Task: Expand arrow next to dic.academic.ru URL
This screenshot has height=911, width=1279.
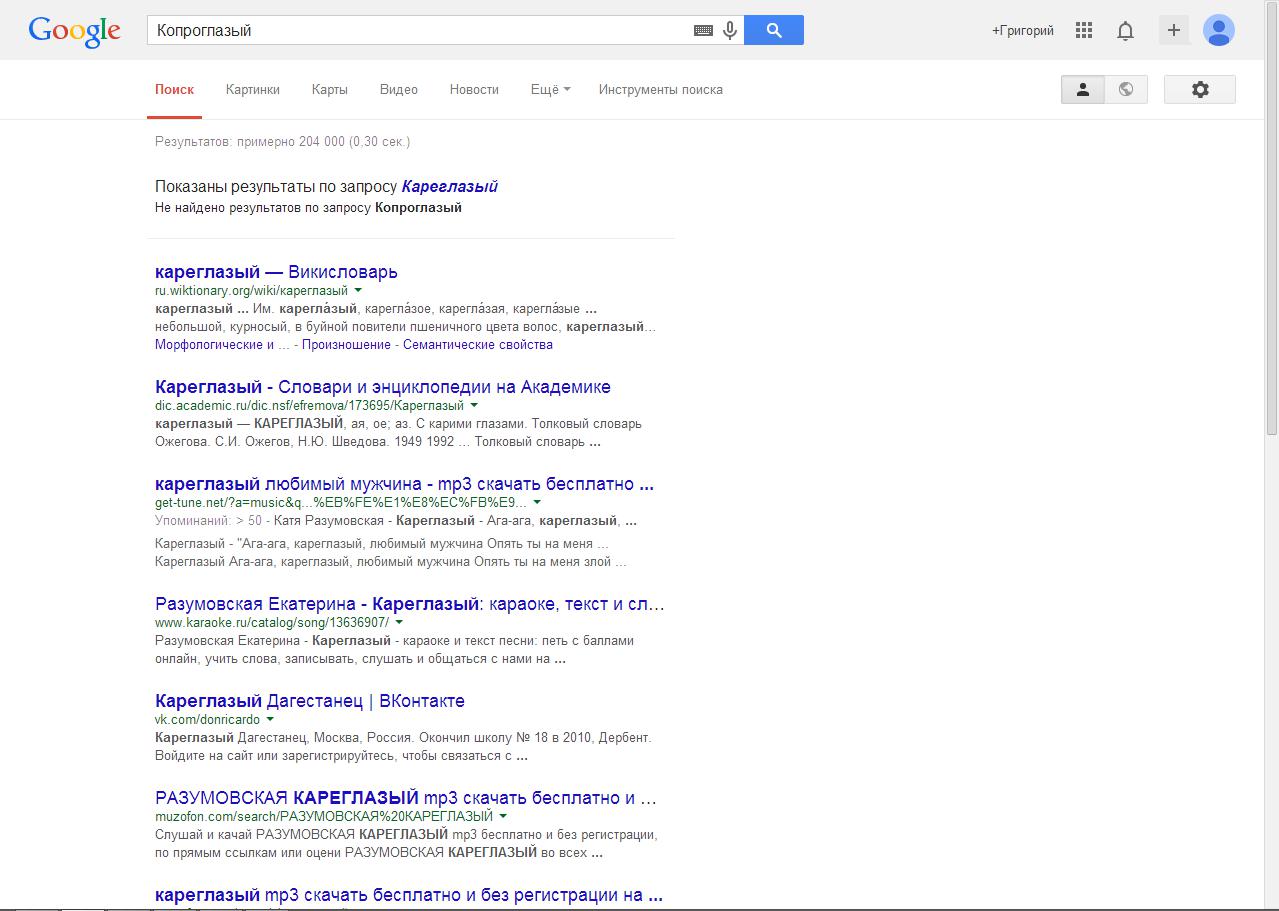Action: coord(474,406)
